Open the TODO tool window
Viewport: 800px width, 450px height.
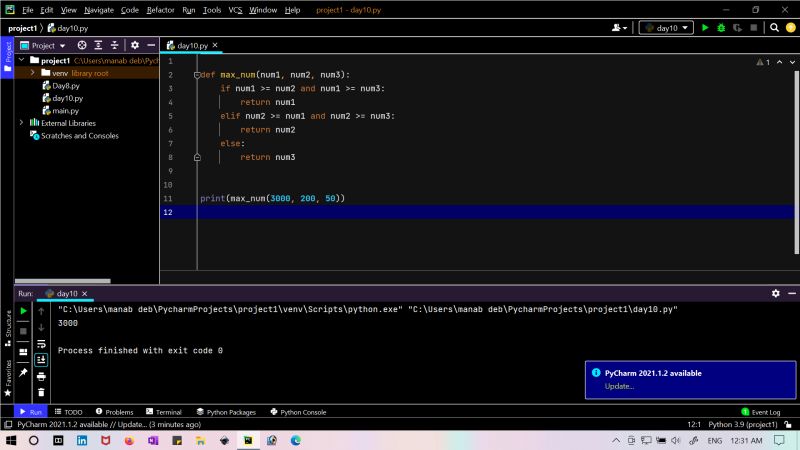(x=68, y=412)
